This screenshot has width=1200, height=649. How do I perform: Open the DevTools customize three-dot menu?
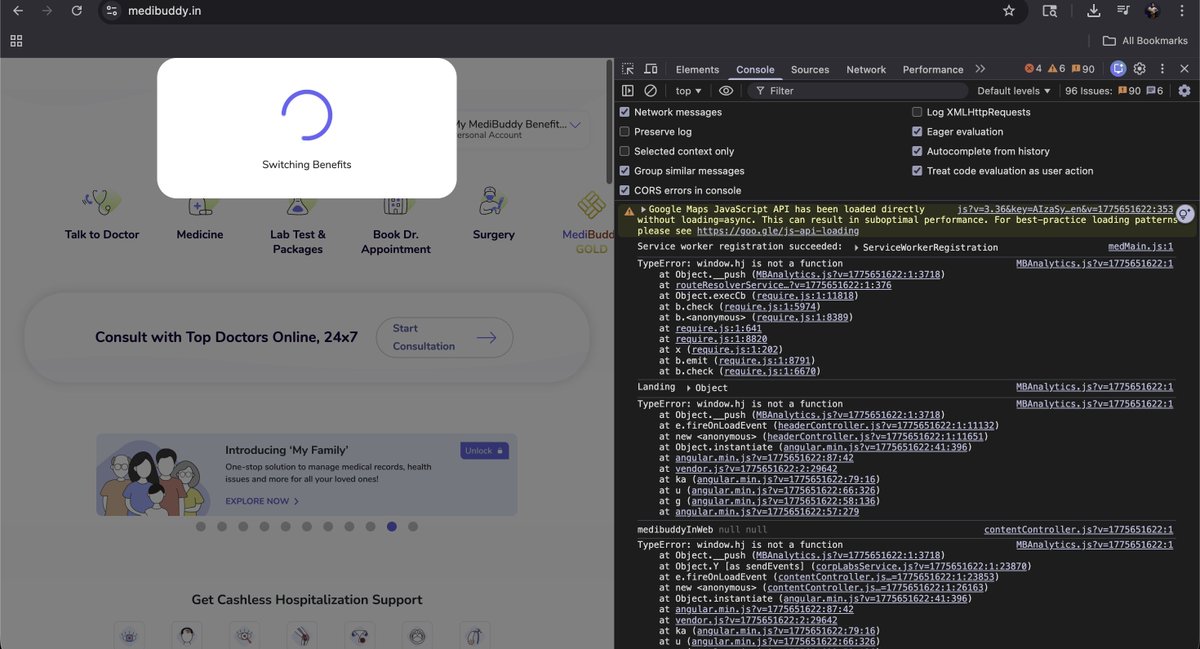tap(1161, 69)
